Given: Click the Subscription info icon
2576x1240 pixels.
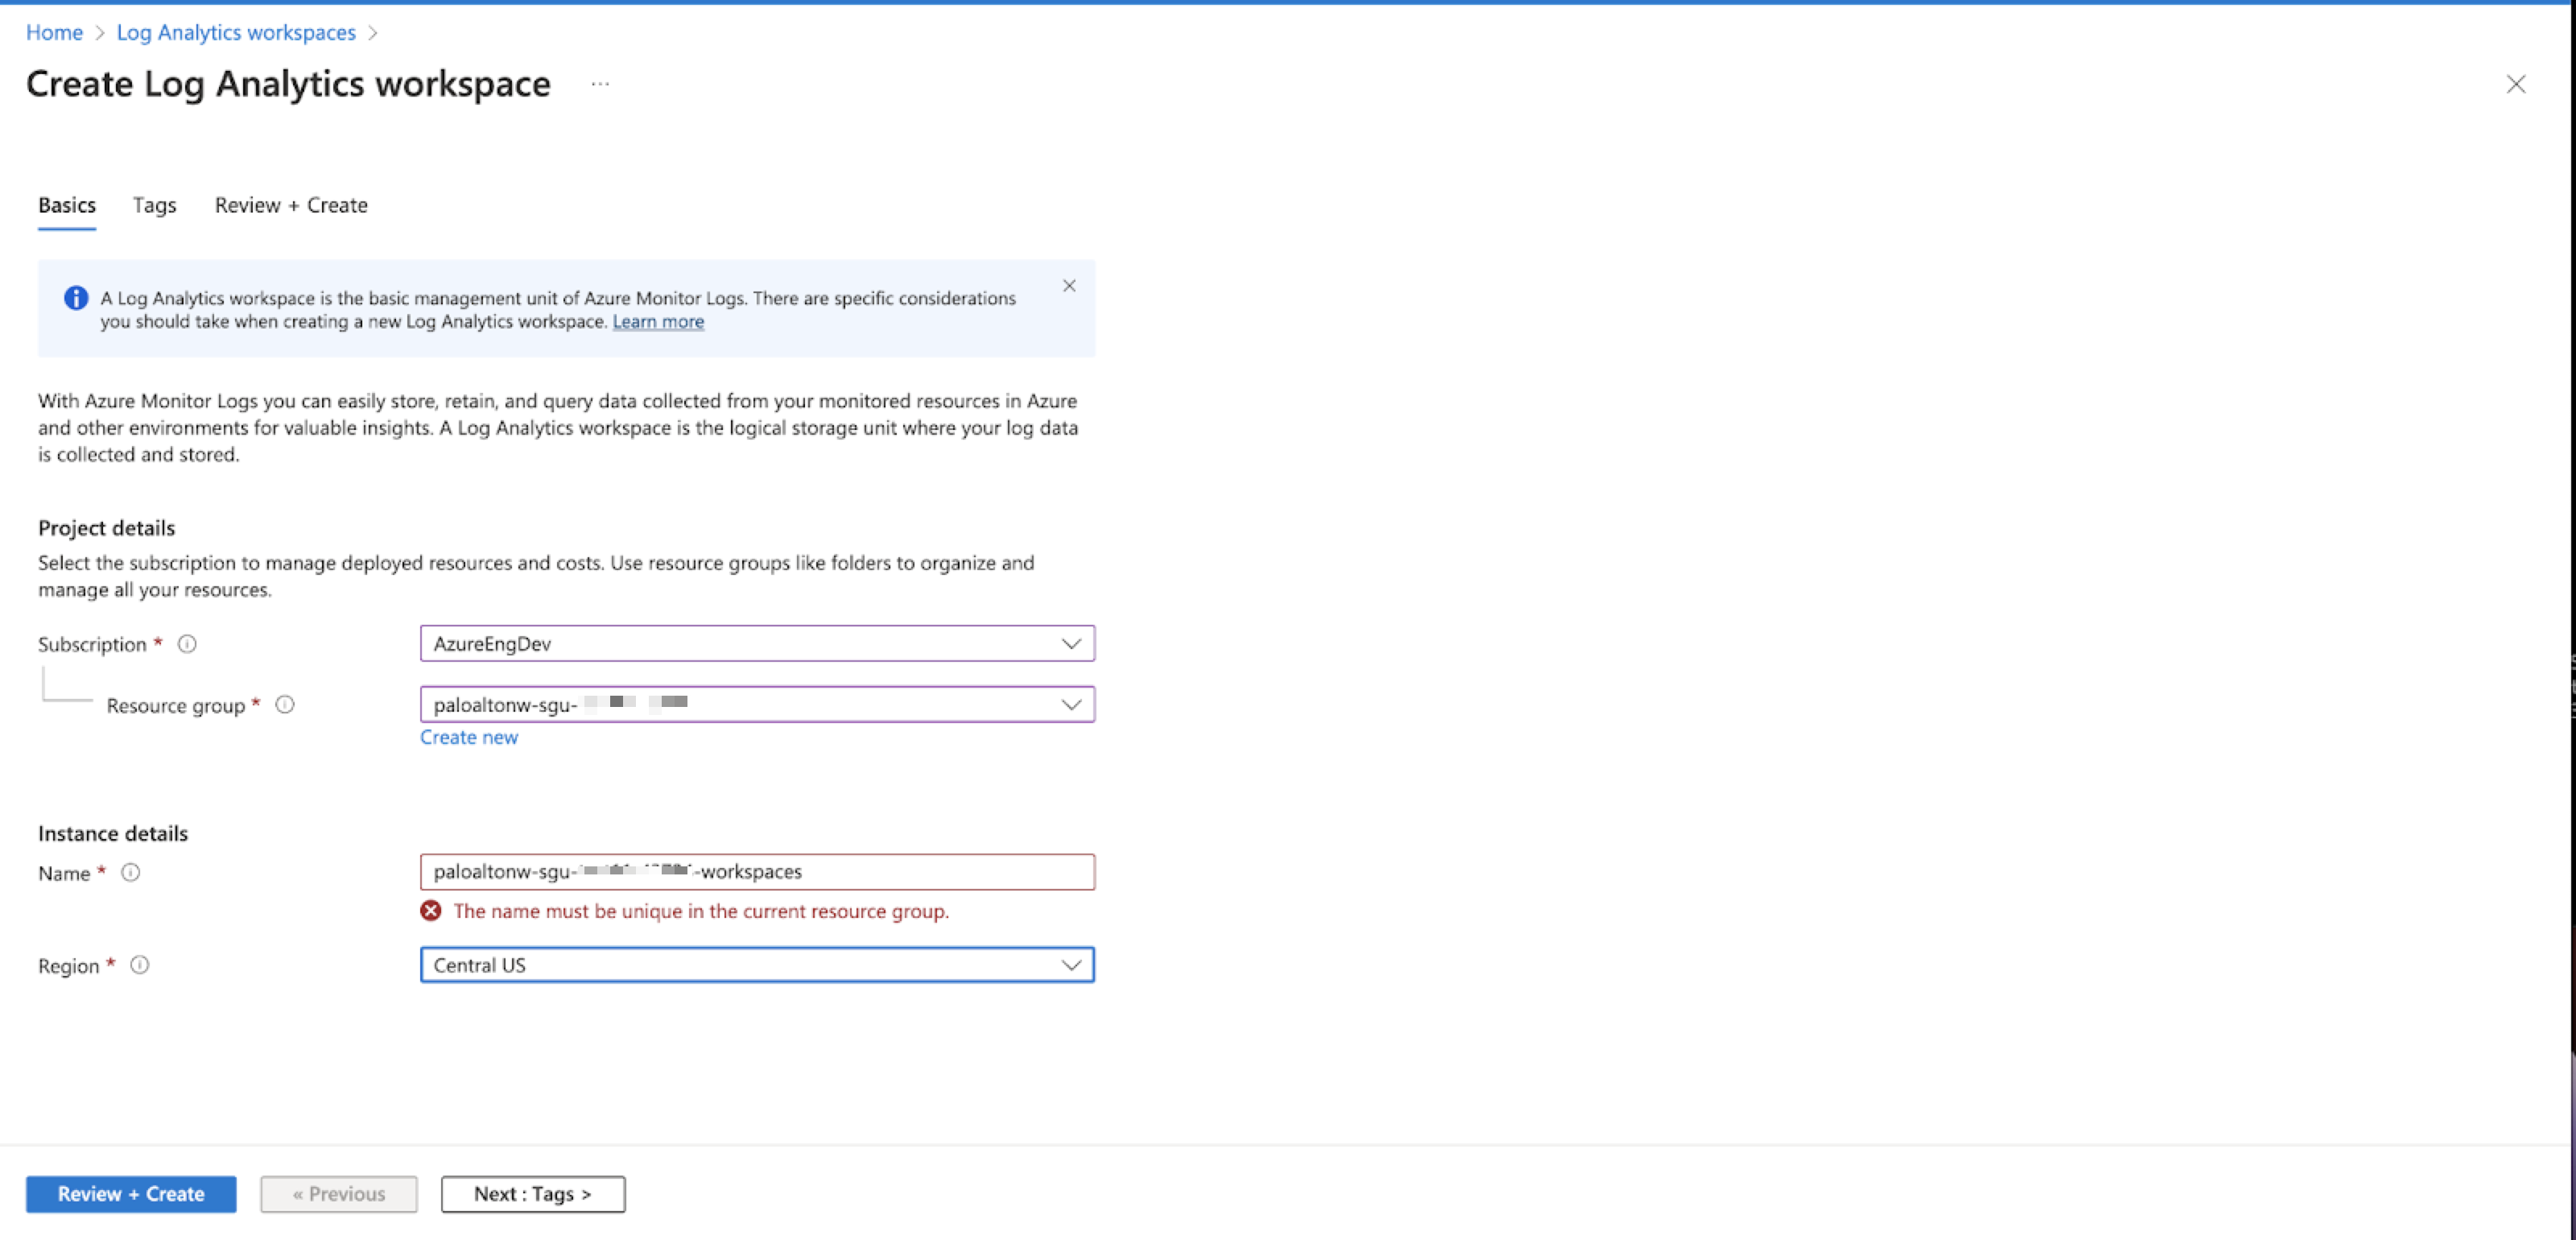Looking at the screenshot, I should [187, 644].
